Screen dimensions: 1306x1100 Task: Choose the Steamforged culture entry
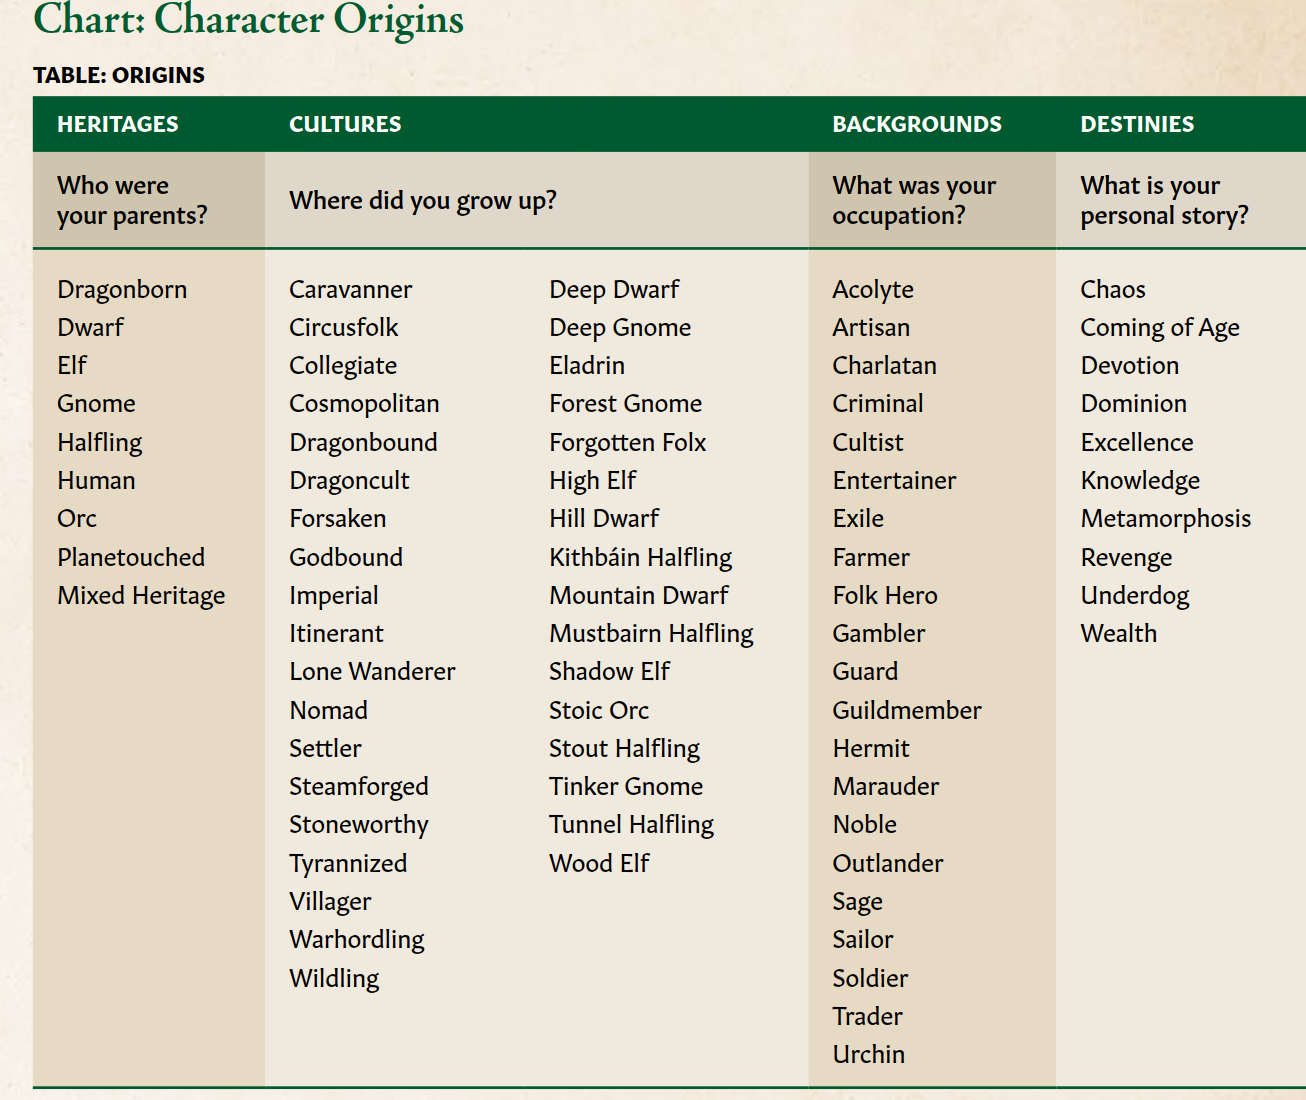coord(358,787)
